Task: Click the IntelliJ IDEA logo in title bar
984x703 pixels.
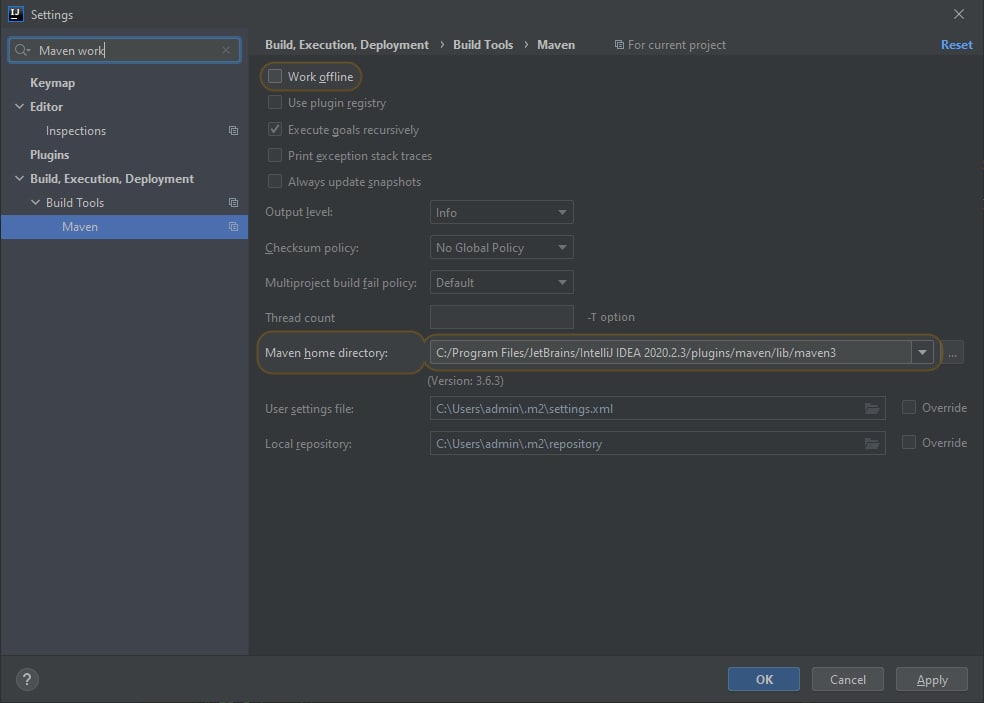Action: click(x=16, y=14)
